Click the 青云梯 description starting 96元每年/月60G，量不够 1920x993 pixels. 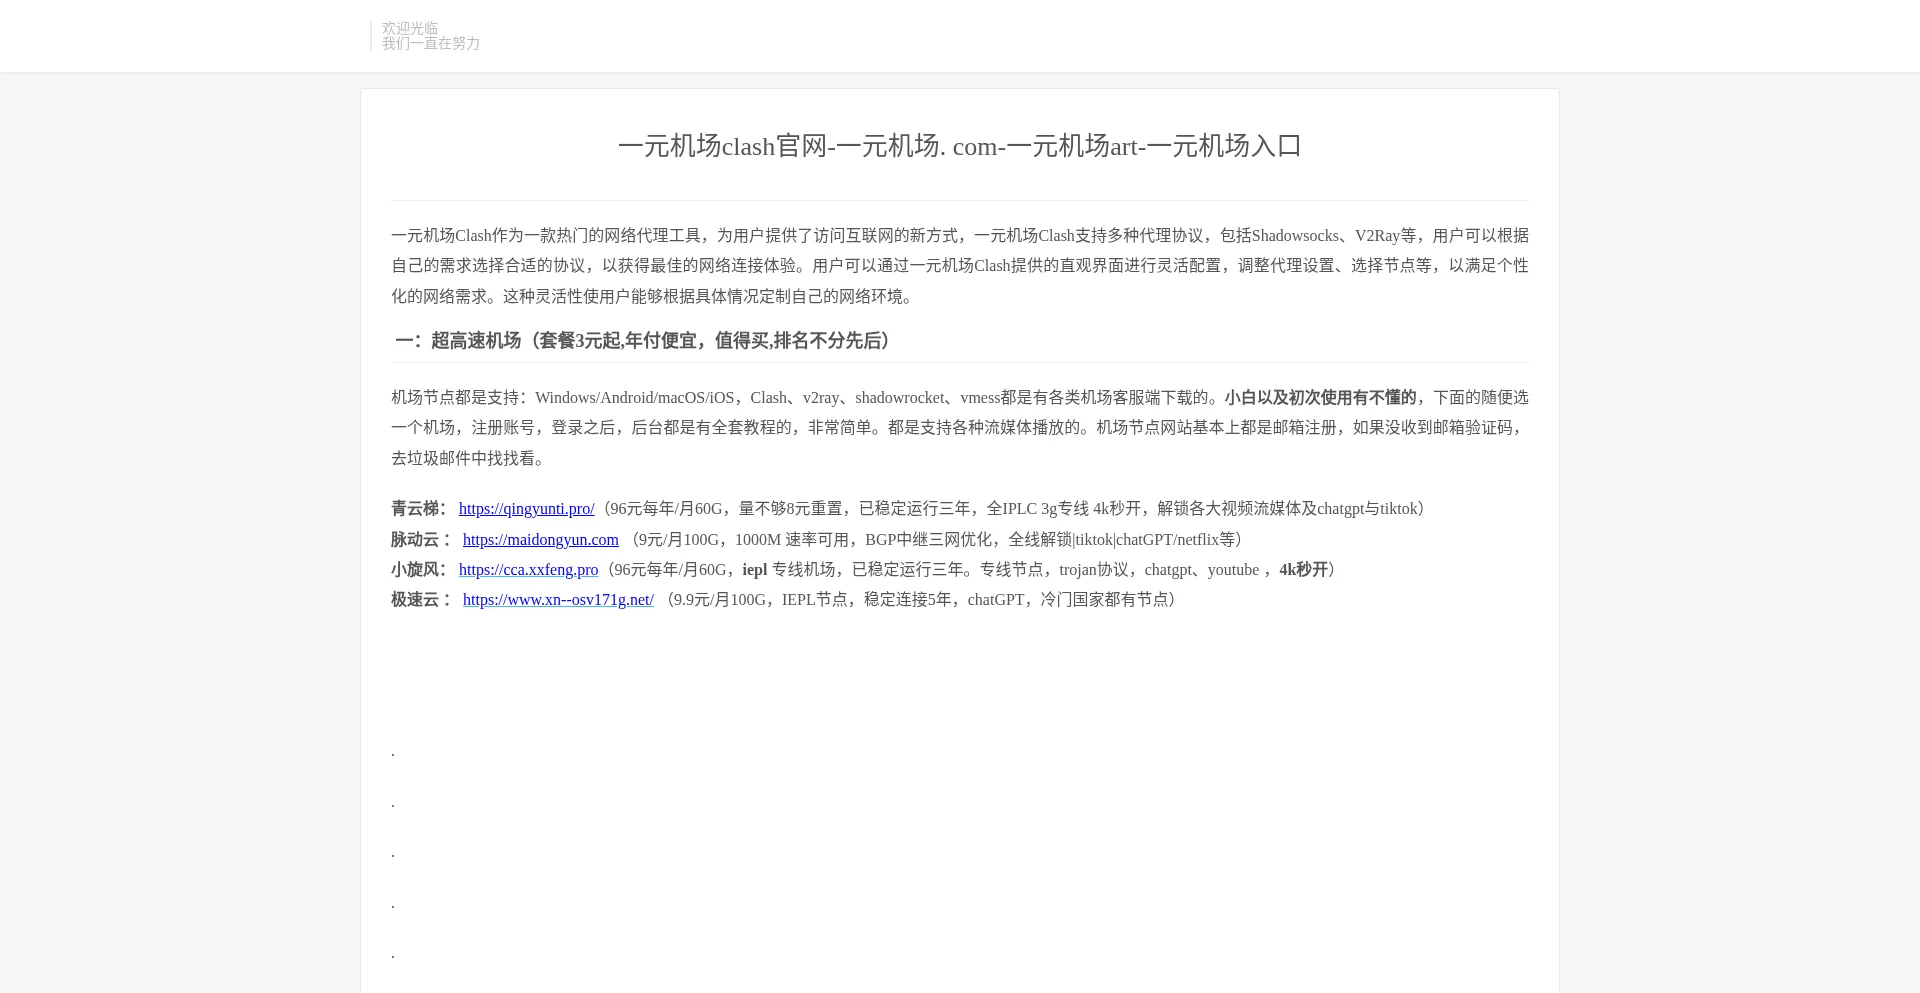(1014, 509)
